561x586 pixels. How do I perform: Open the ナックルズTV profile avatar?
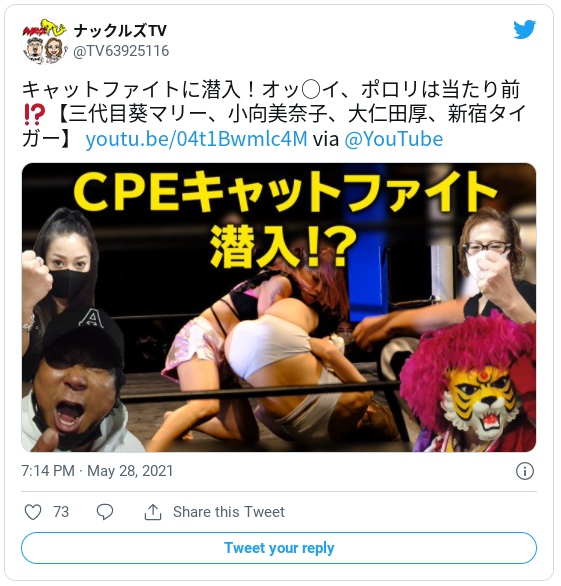45,41
